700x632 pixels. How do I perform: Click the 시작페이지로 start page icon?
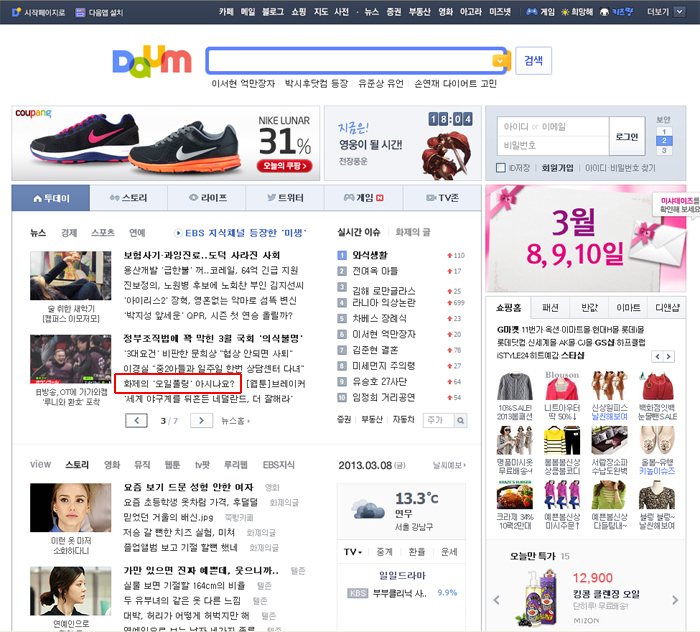[x=16, y=12]
